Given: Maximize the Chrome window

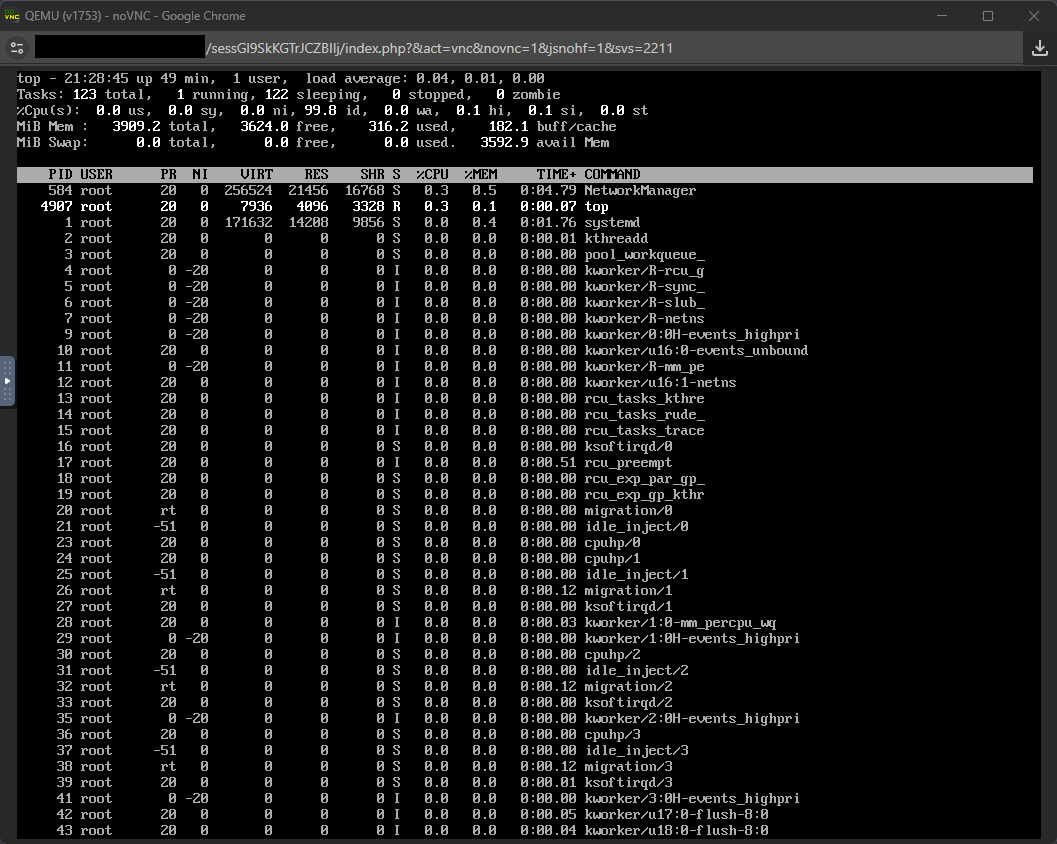Looking at the screenshot, I should 988,16.
